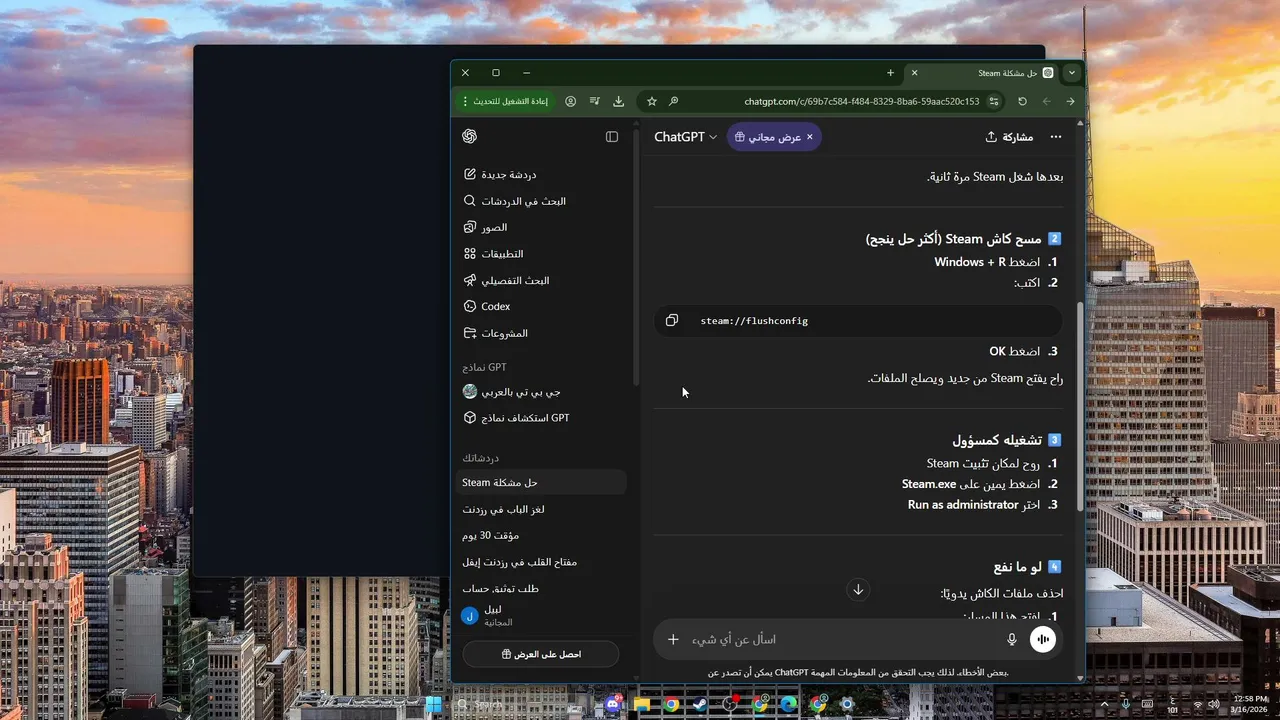Reload the page with the refresh icon
Screen dimensions: 1280x720
[x=1022, y=101]
